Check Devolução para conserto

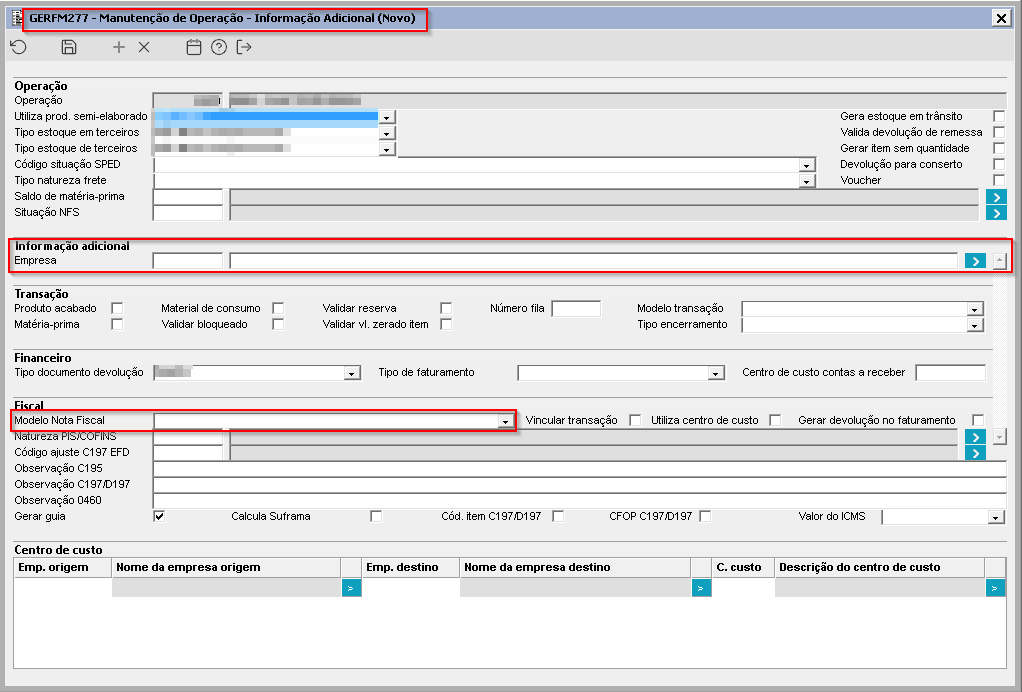(x=999, y=164)
